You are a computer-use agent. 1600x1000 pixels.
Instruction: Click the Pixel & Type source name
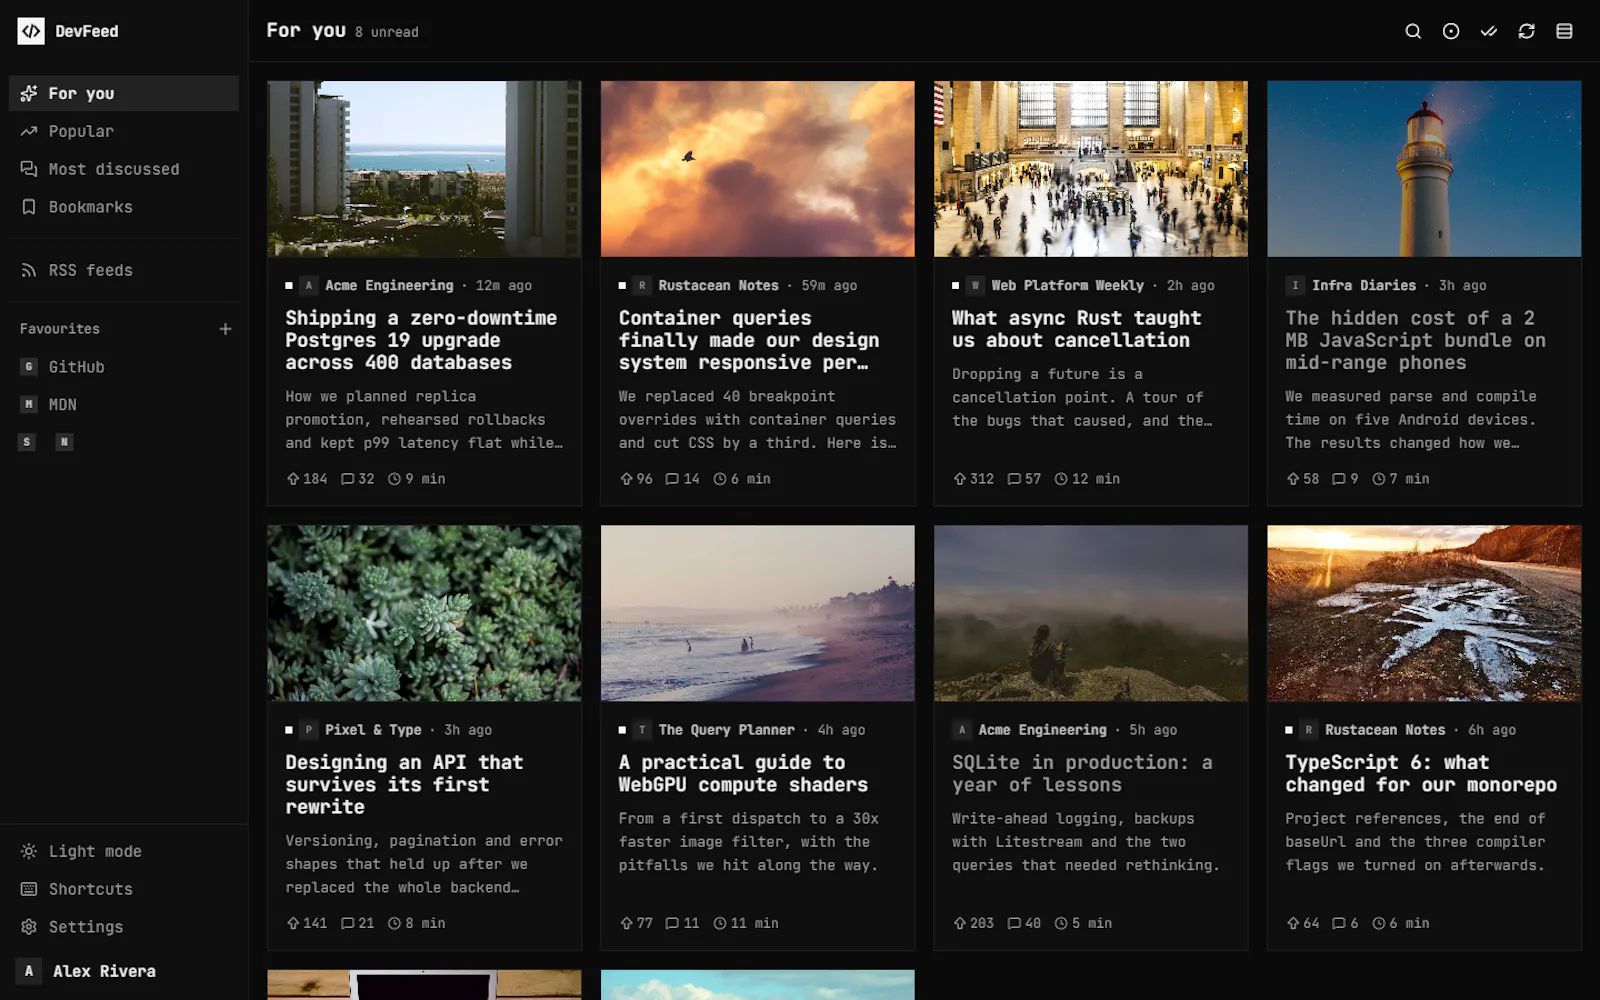click(x=373, y=730)
